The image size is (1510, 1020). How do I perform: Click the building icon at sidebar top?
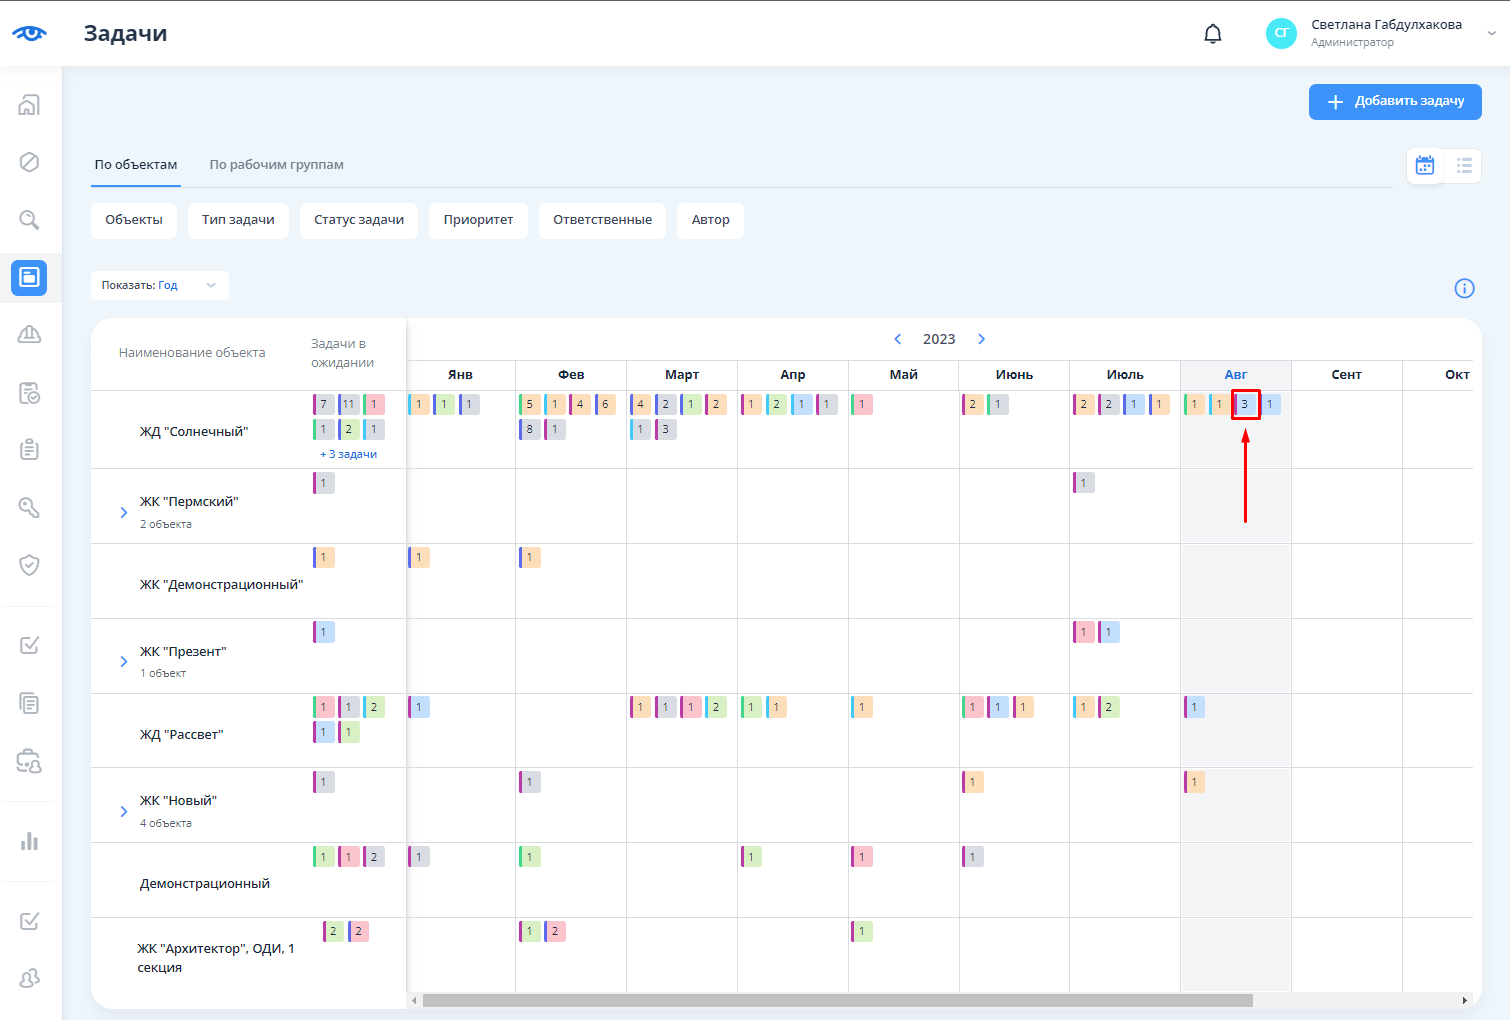click(x=29, y=105)
